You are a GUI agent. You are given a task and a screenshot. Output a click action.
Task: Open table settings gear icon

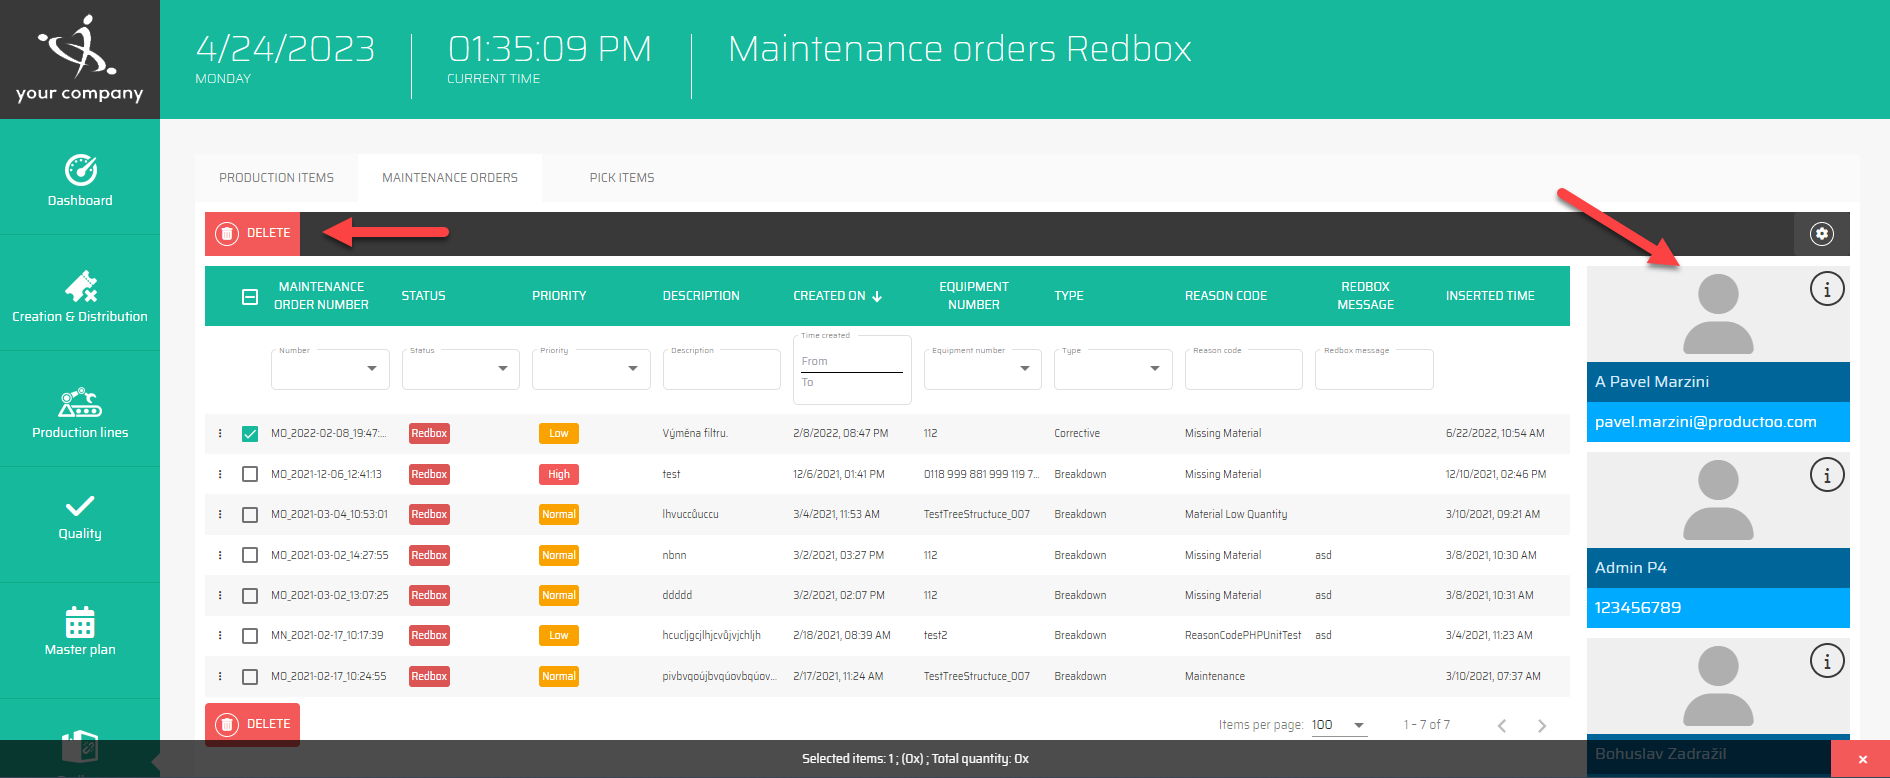(x=1822, y=234)
